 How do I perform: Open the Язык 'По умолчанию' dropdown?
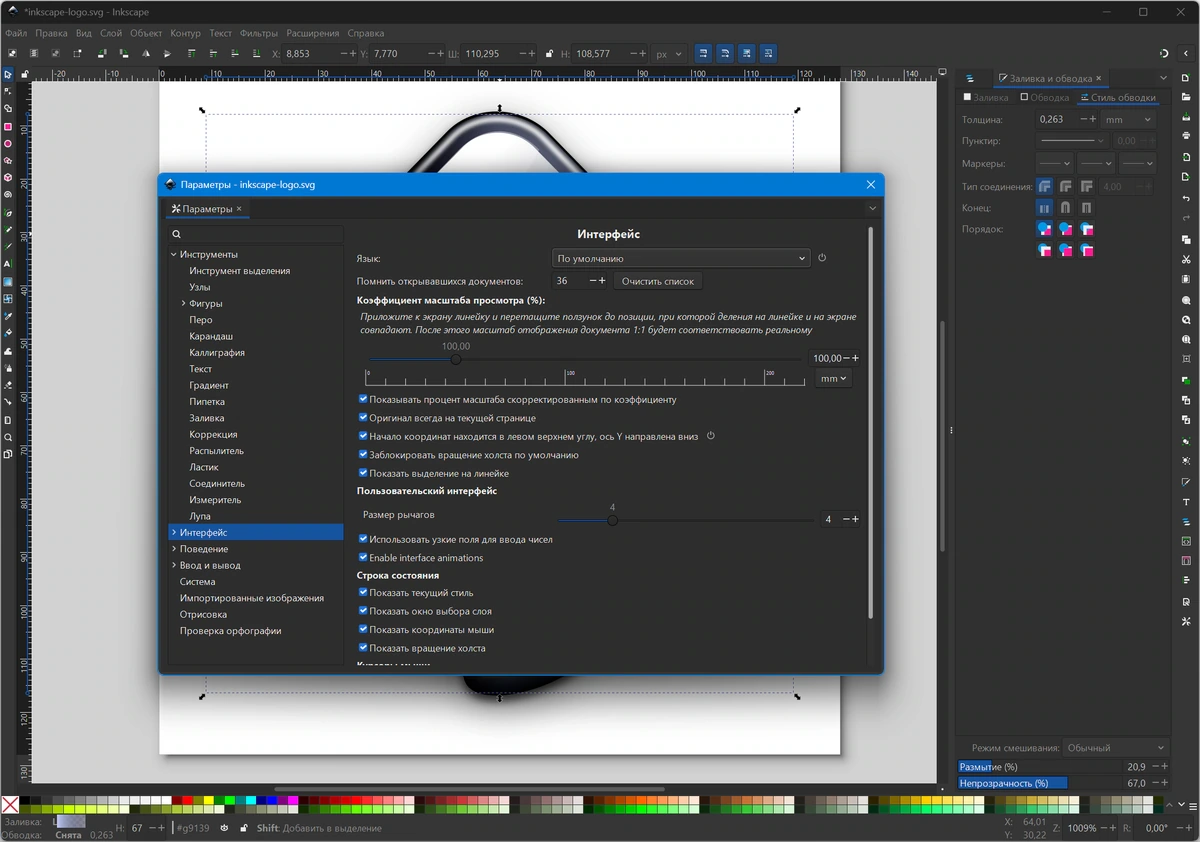point(681,258)
